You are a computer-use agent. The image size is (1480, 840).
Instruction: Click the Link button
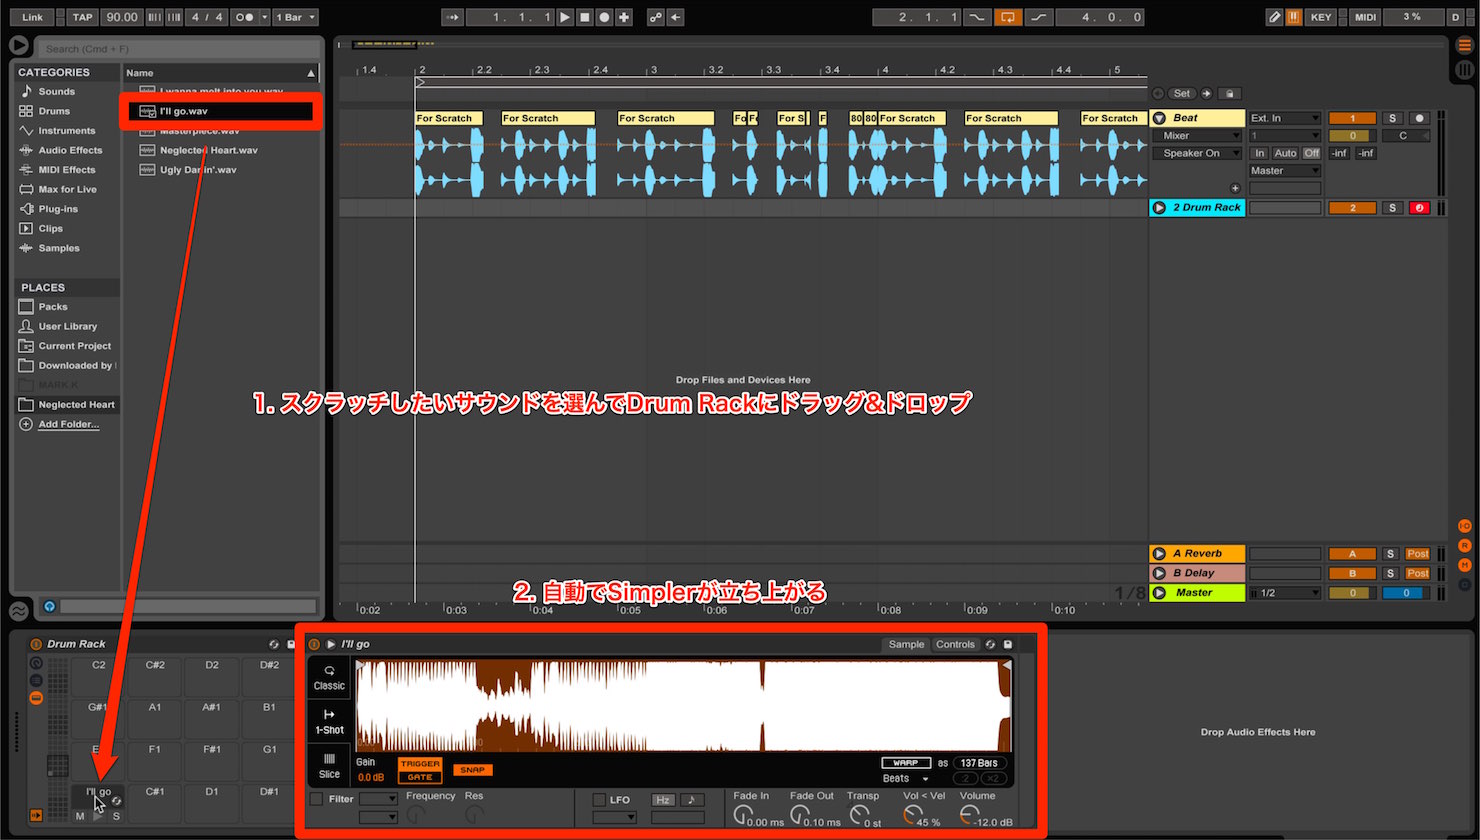[32, 17]
